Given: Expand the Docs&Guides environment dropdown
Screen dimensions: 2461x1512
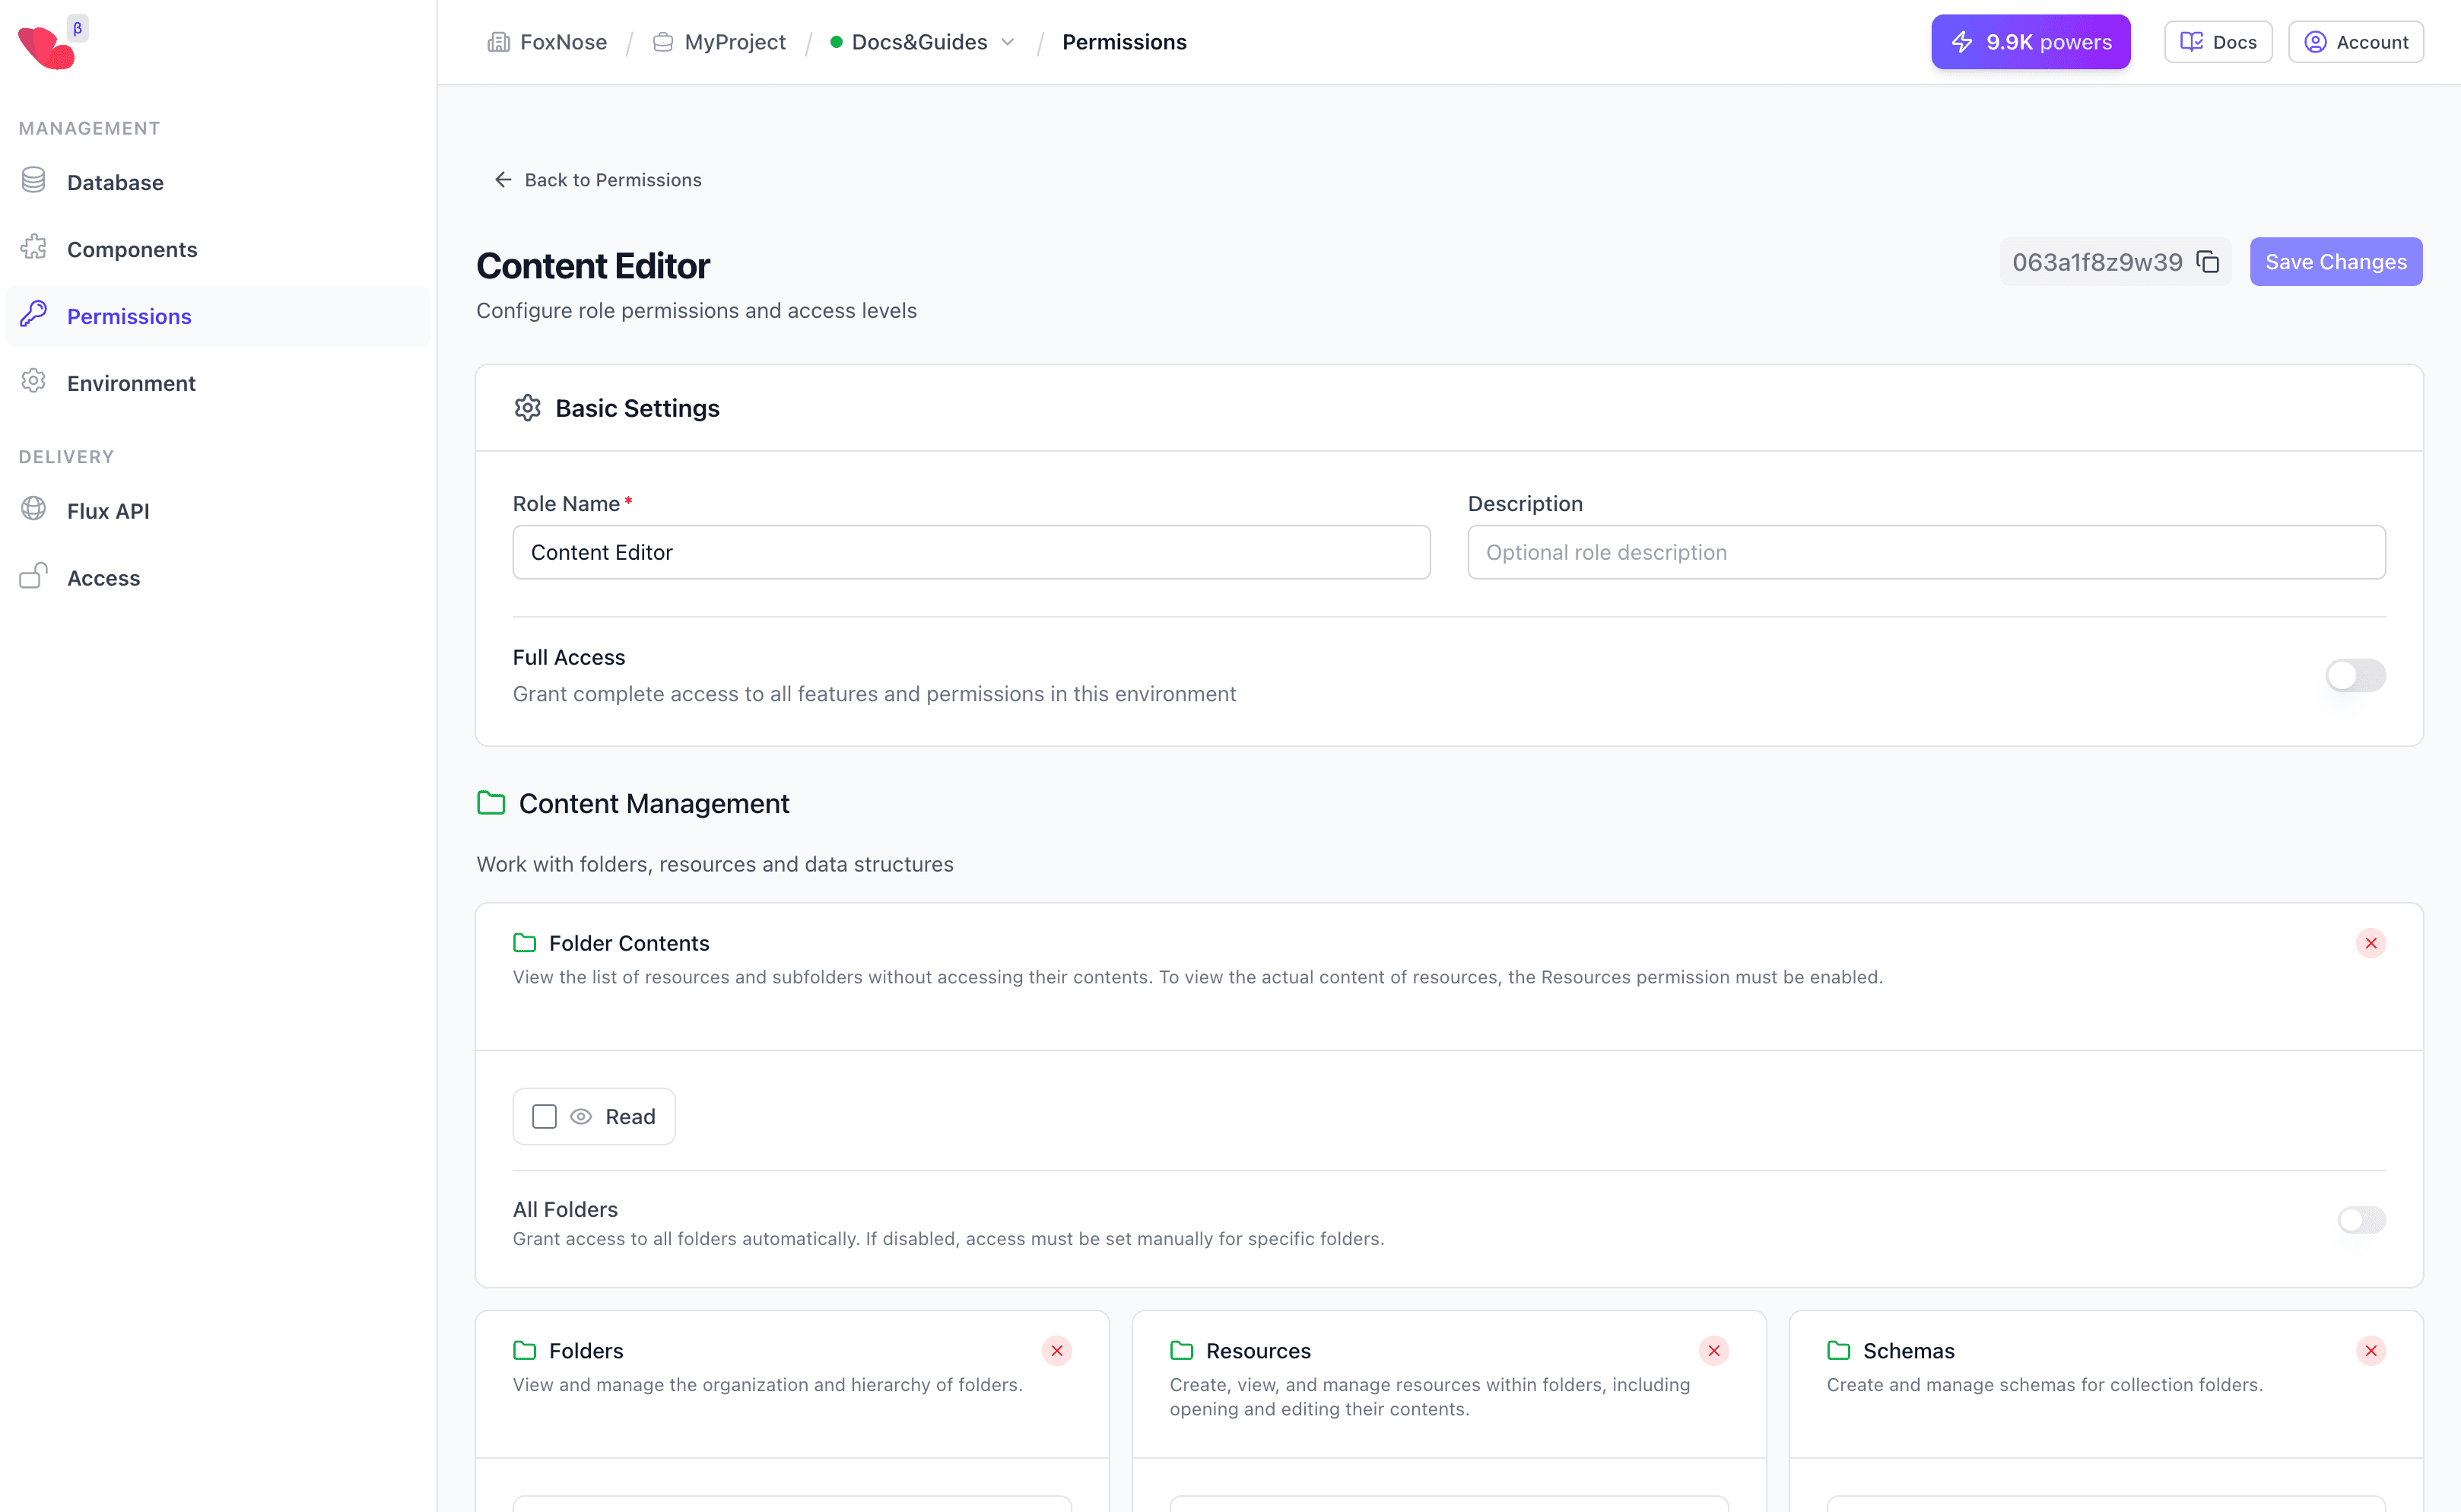Looking at the screenshot, I should pyautogui.click(x=1008, y=42).
